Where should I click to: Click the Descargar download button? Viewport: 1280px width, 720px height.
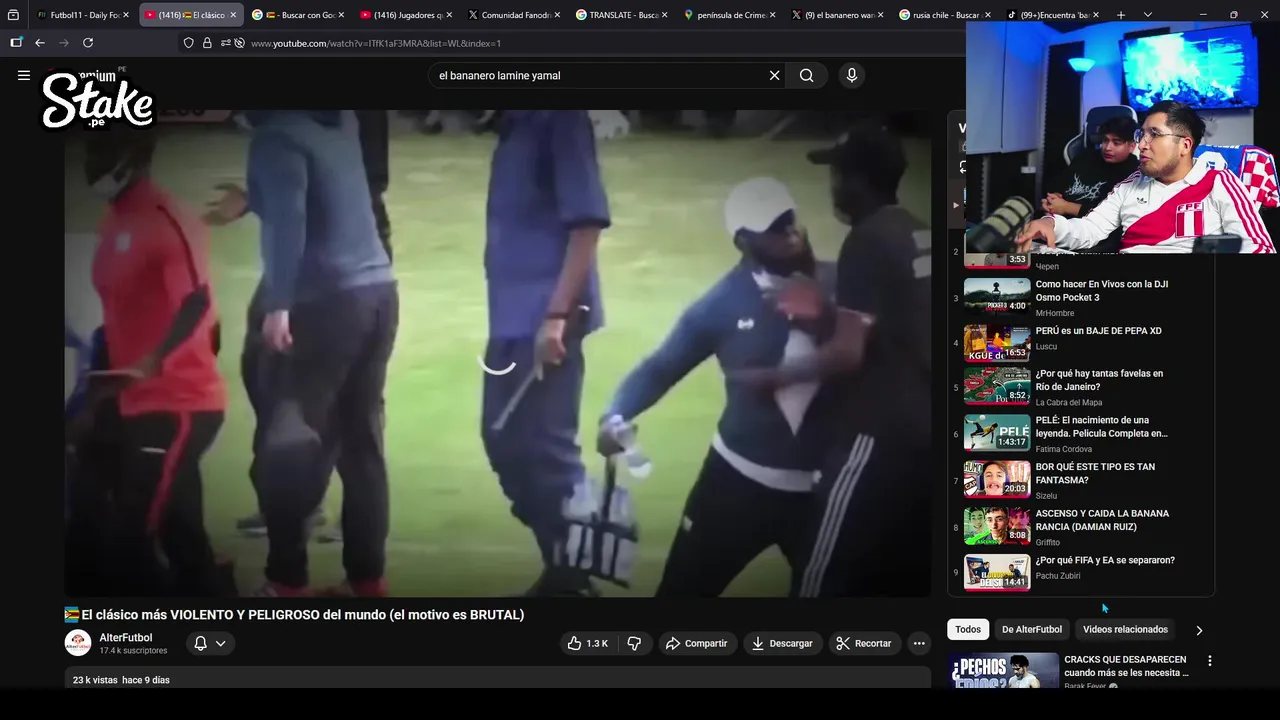(x=782, y=643)
